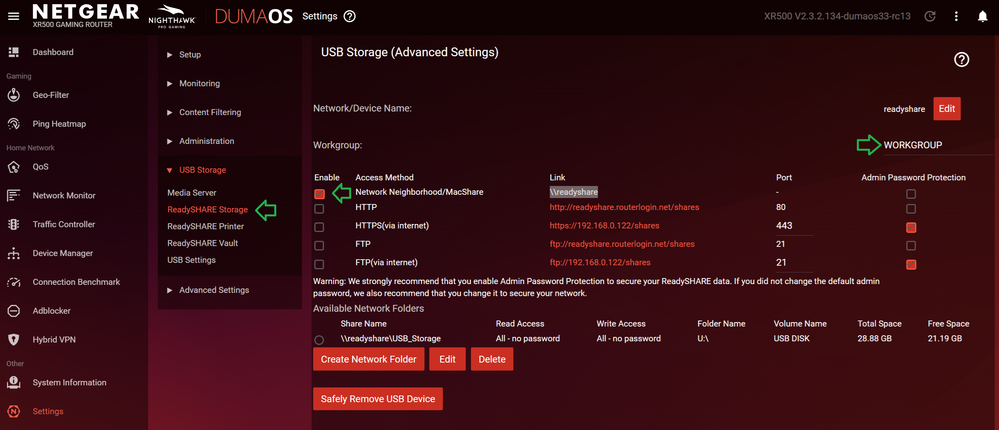Open https://192.168.0.122/shares link
Image resolution: width=999 pixels, height=430 pixels.
coord(605,226)
